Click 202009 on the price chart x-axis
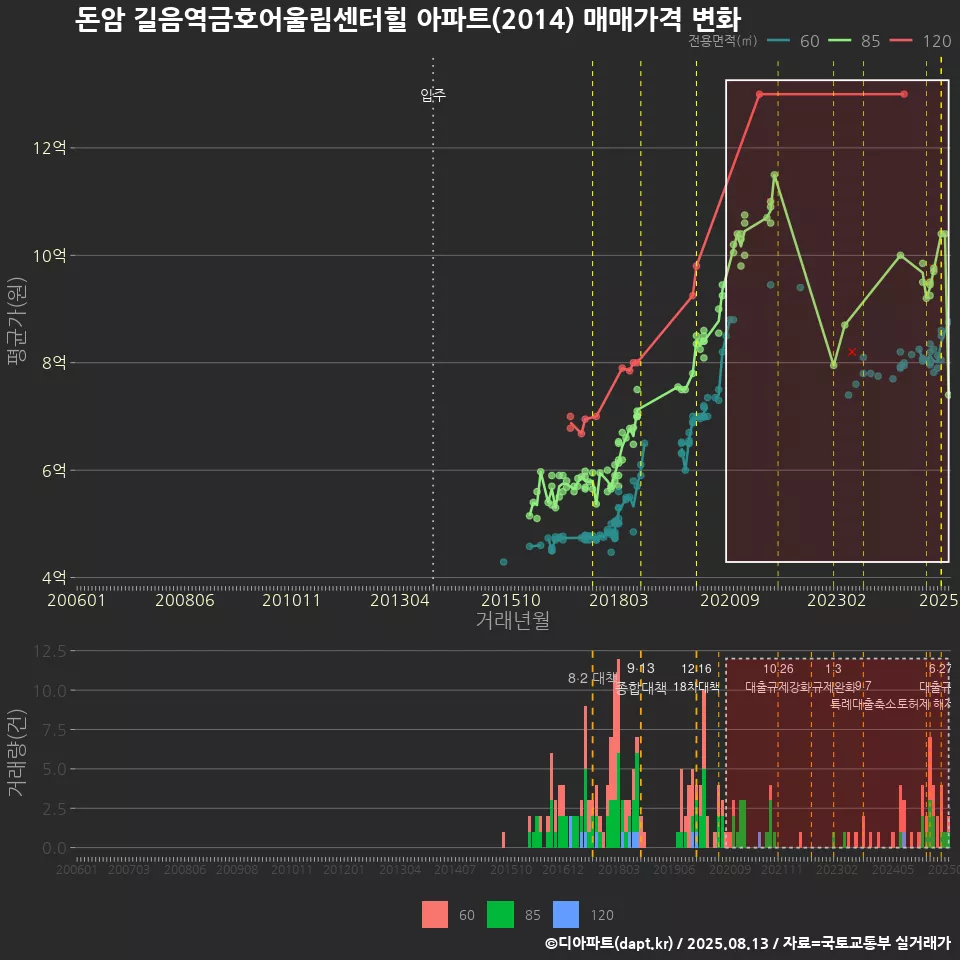960x960 pixels. (730, 600)
